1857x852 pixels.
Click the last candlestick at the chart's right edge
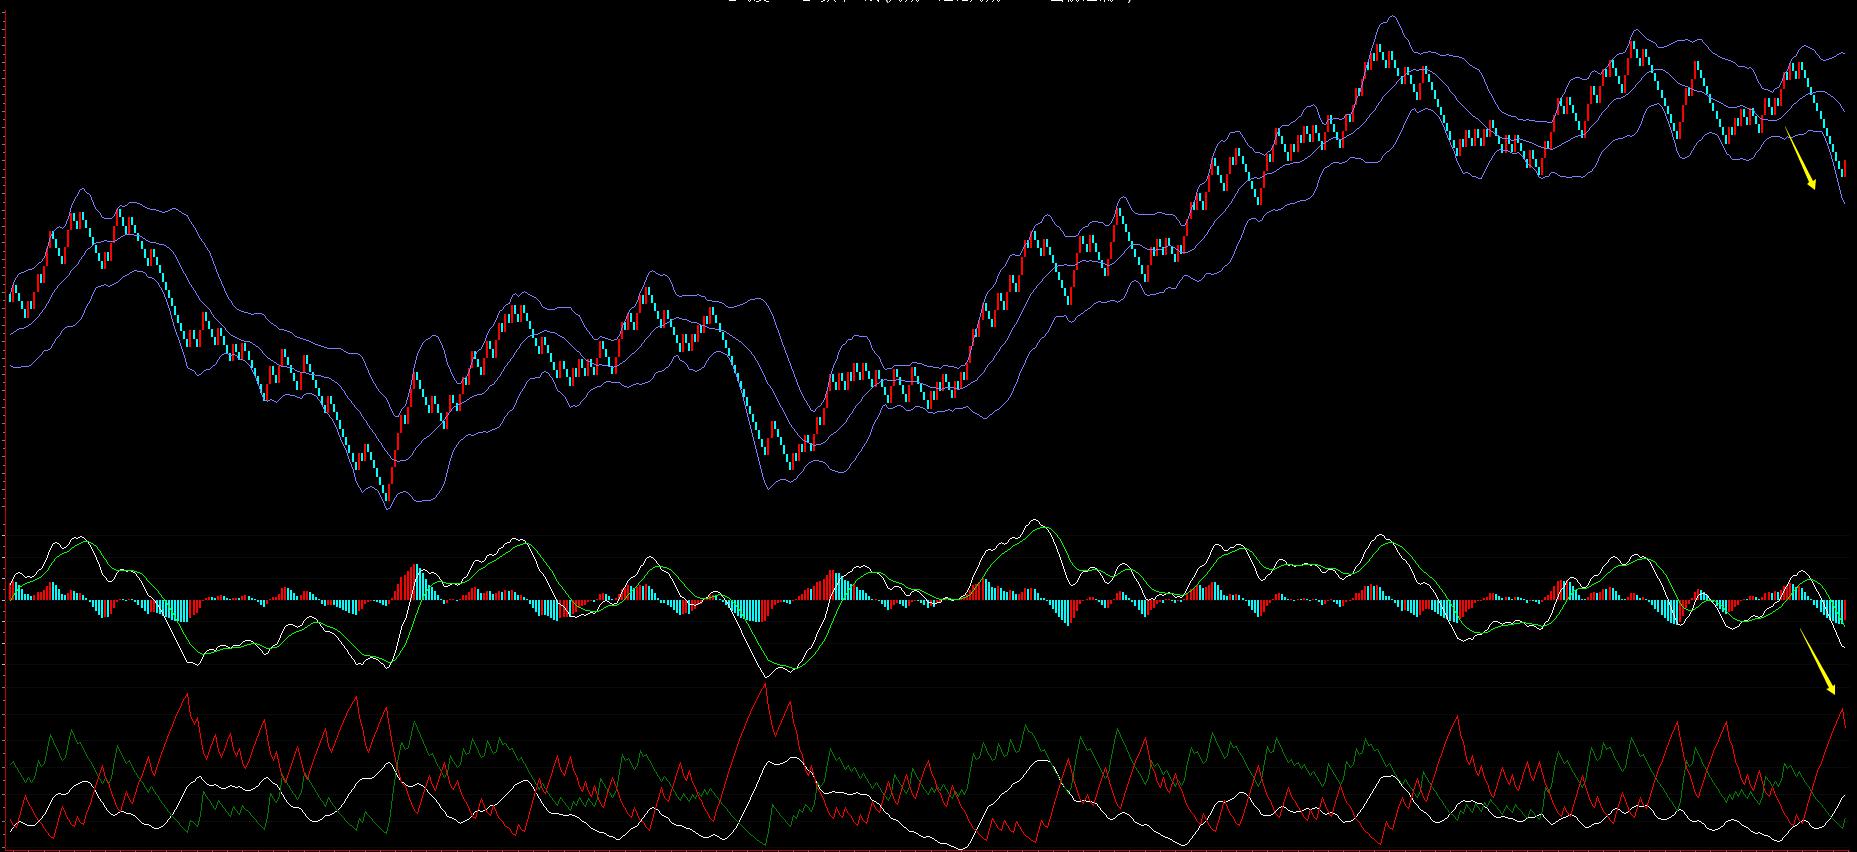click(x=1844, y=168)
